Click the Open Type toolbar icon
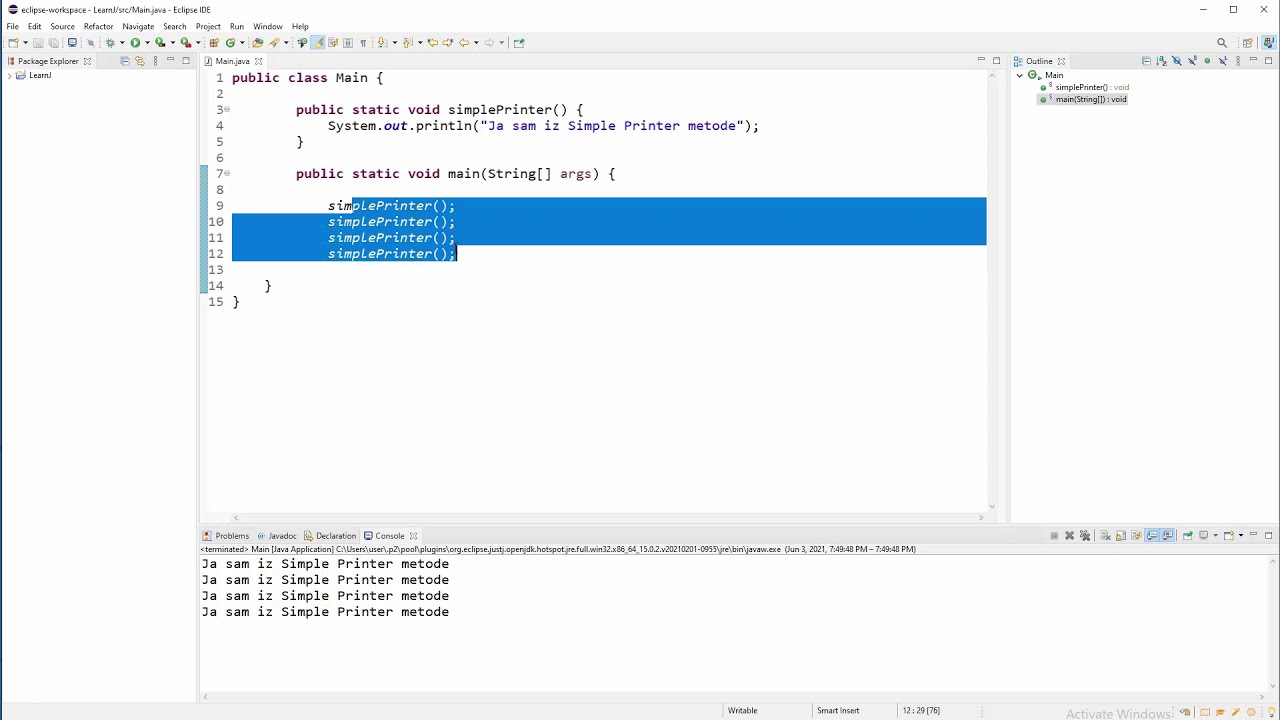The height and width of the screenshot is (720, 1280). (x=257, y=43)
